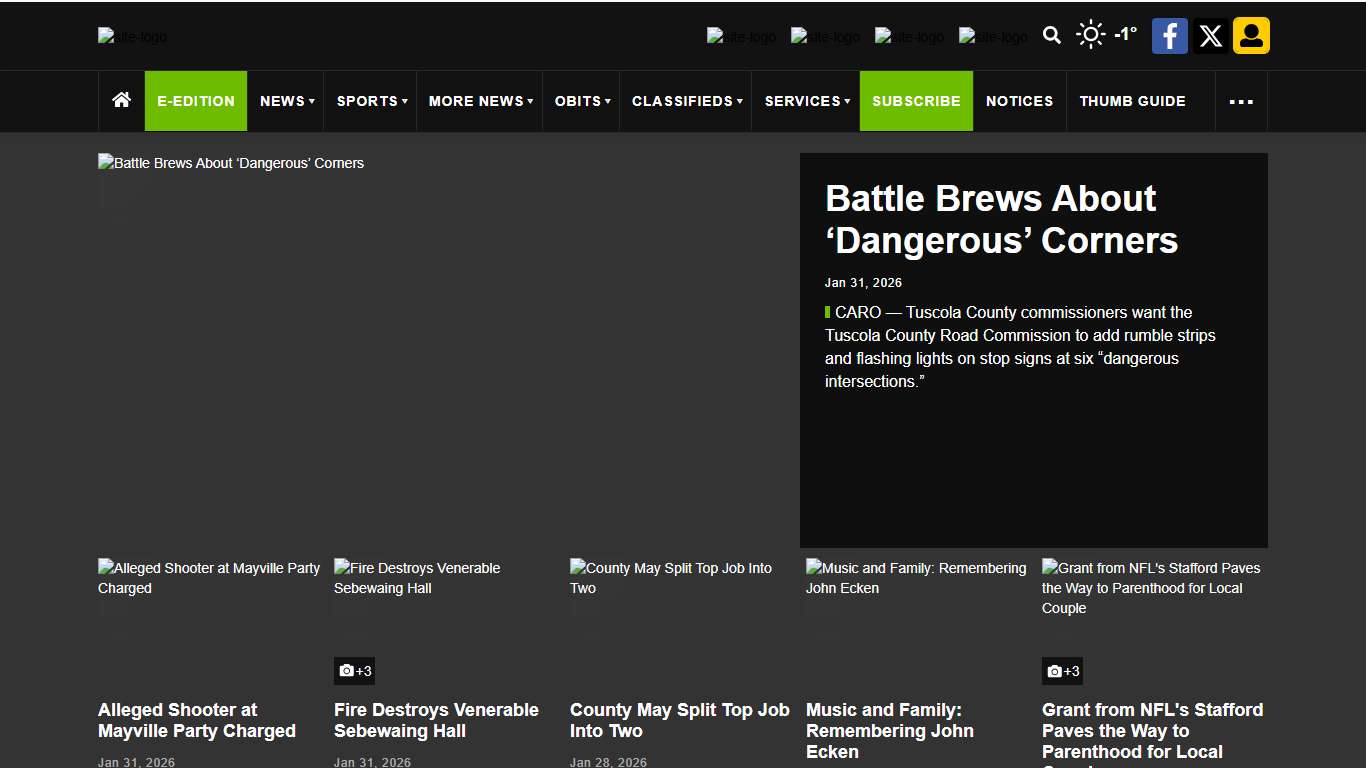The image size is (1366, 768).
Task: Click camera +3 badge on NFL's Stafford story
Action: point(1062,671)
